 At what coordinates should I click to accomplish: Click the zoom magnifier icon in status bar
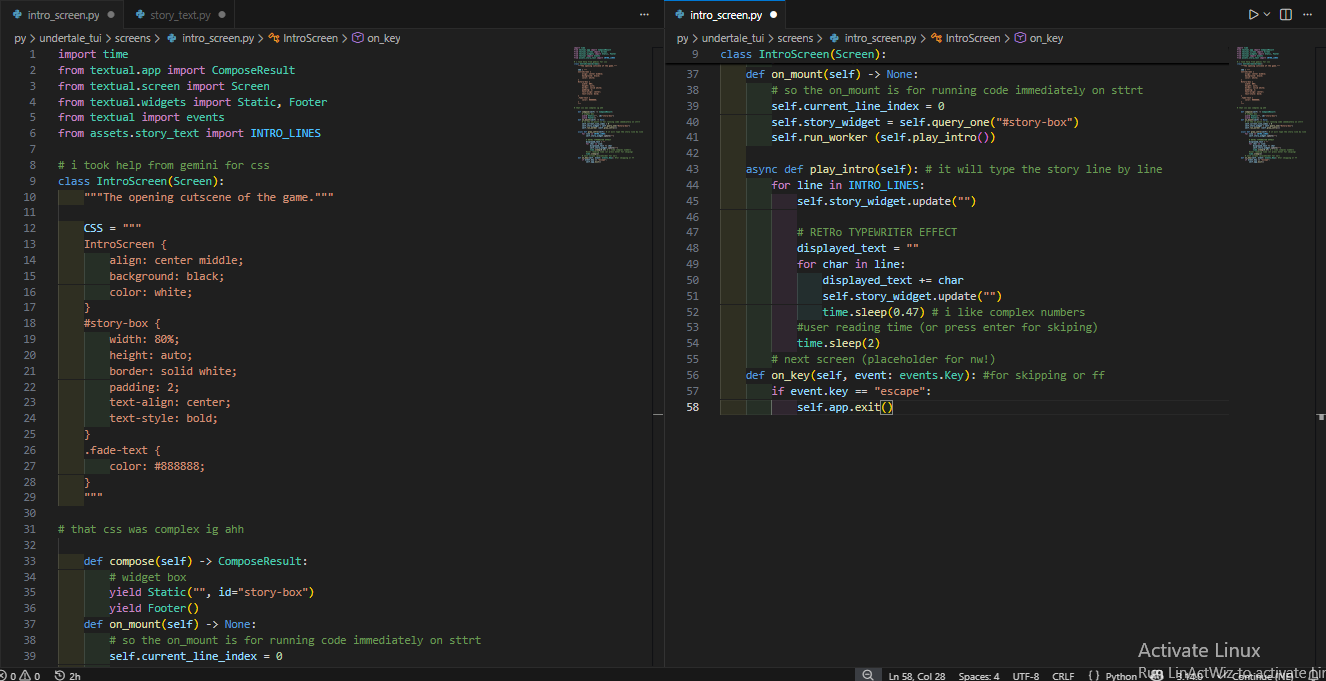tap(867, 676)
